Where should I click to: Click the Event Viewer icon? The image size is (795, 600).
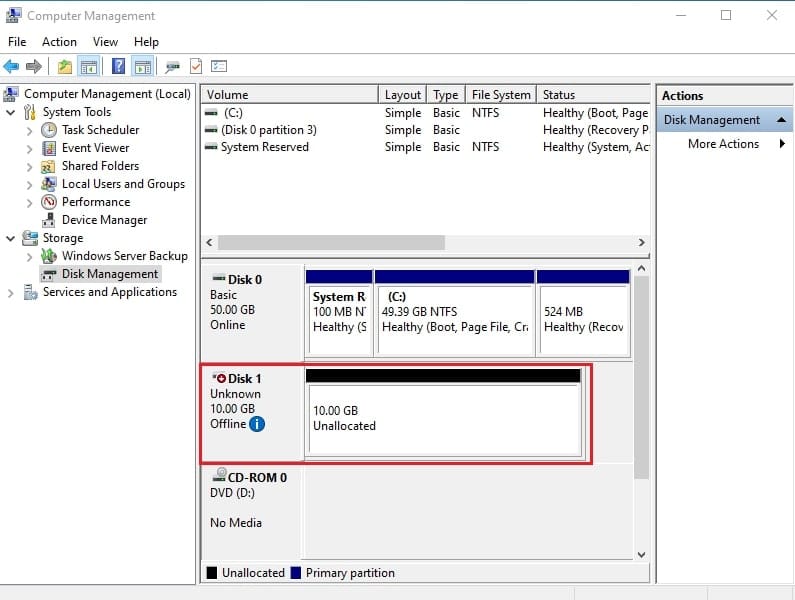49,148
